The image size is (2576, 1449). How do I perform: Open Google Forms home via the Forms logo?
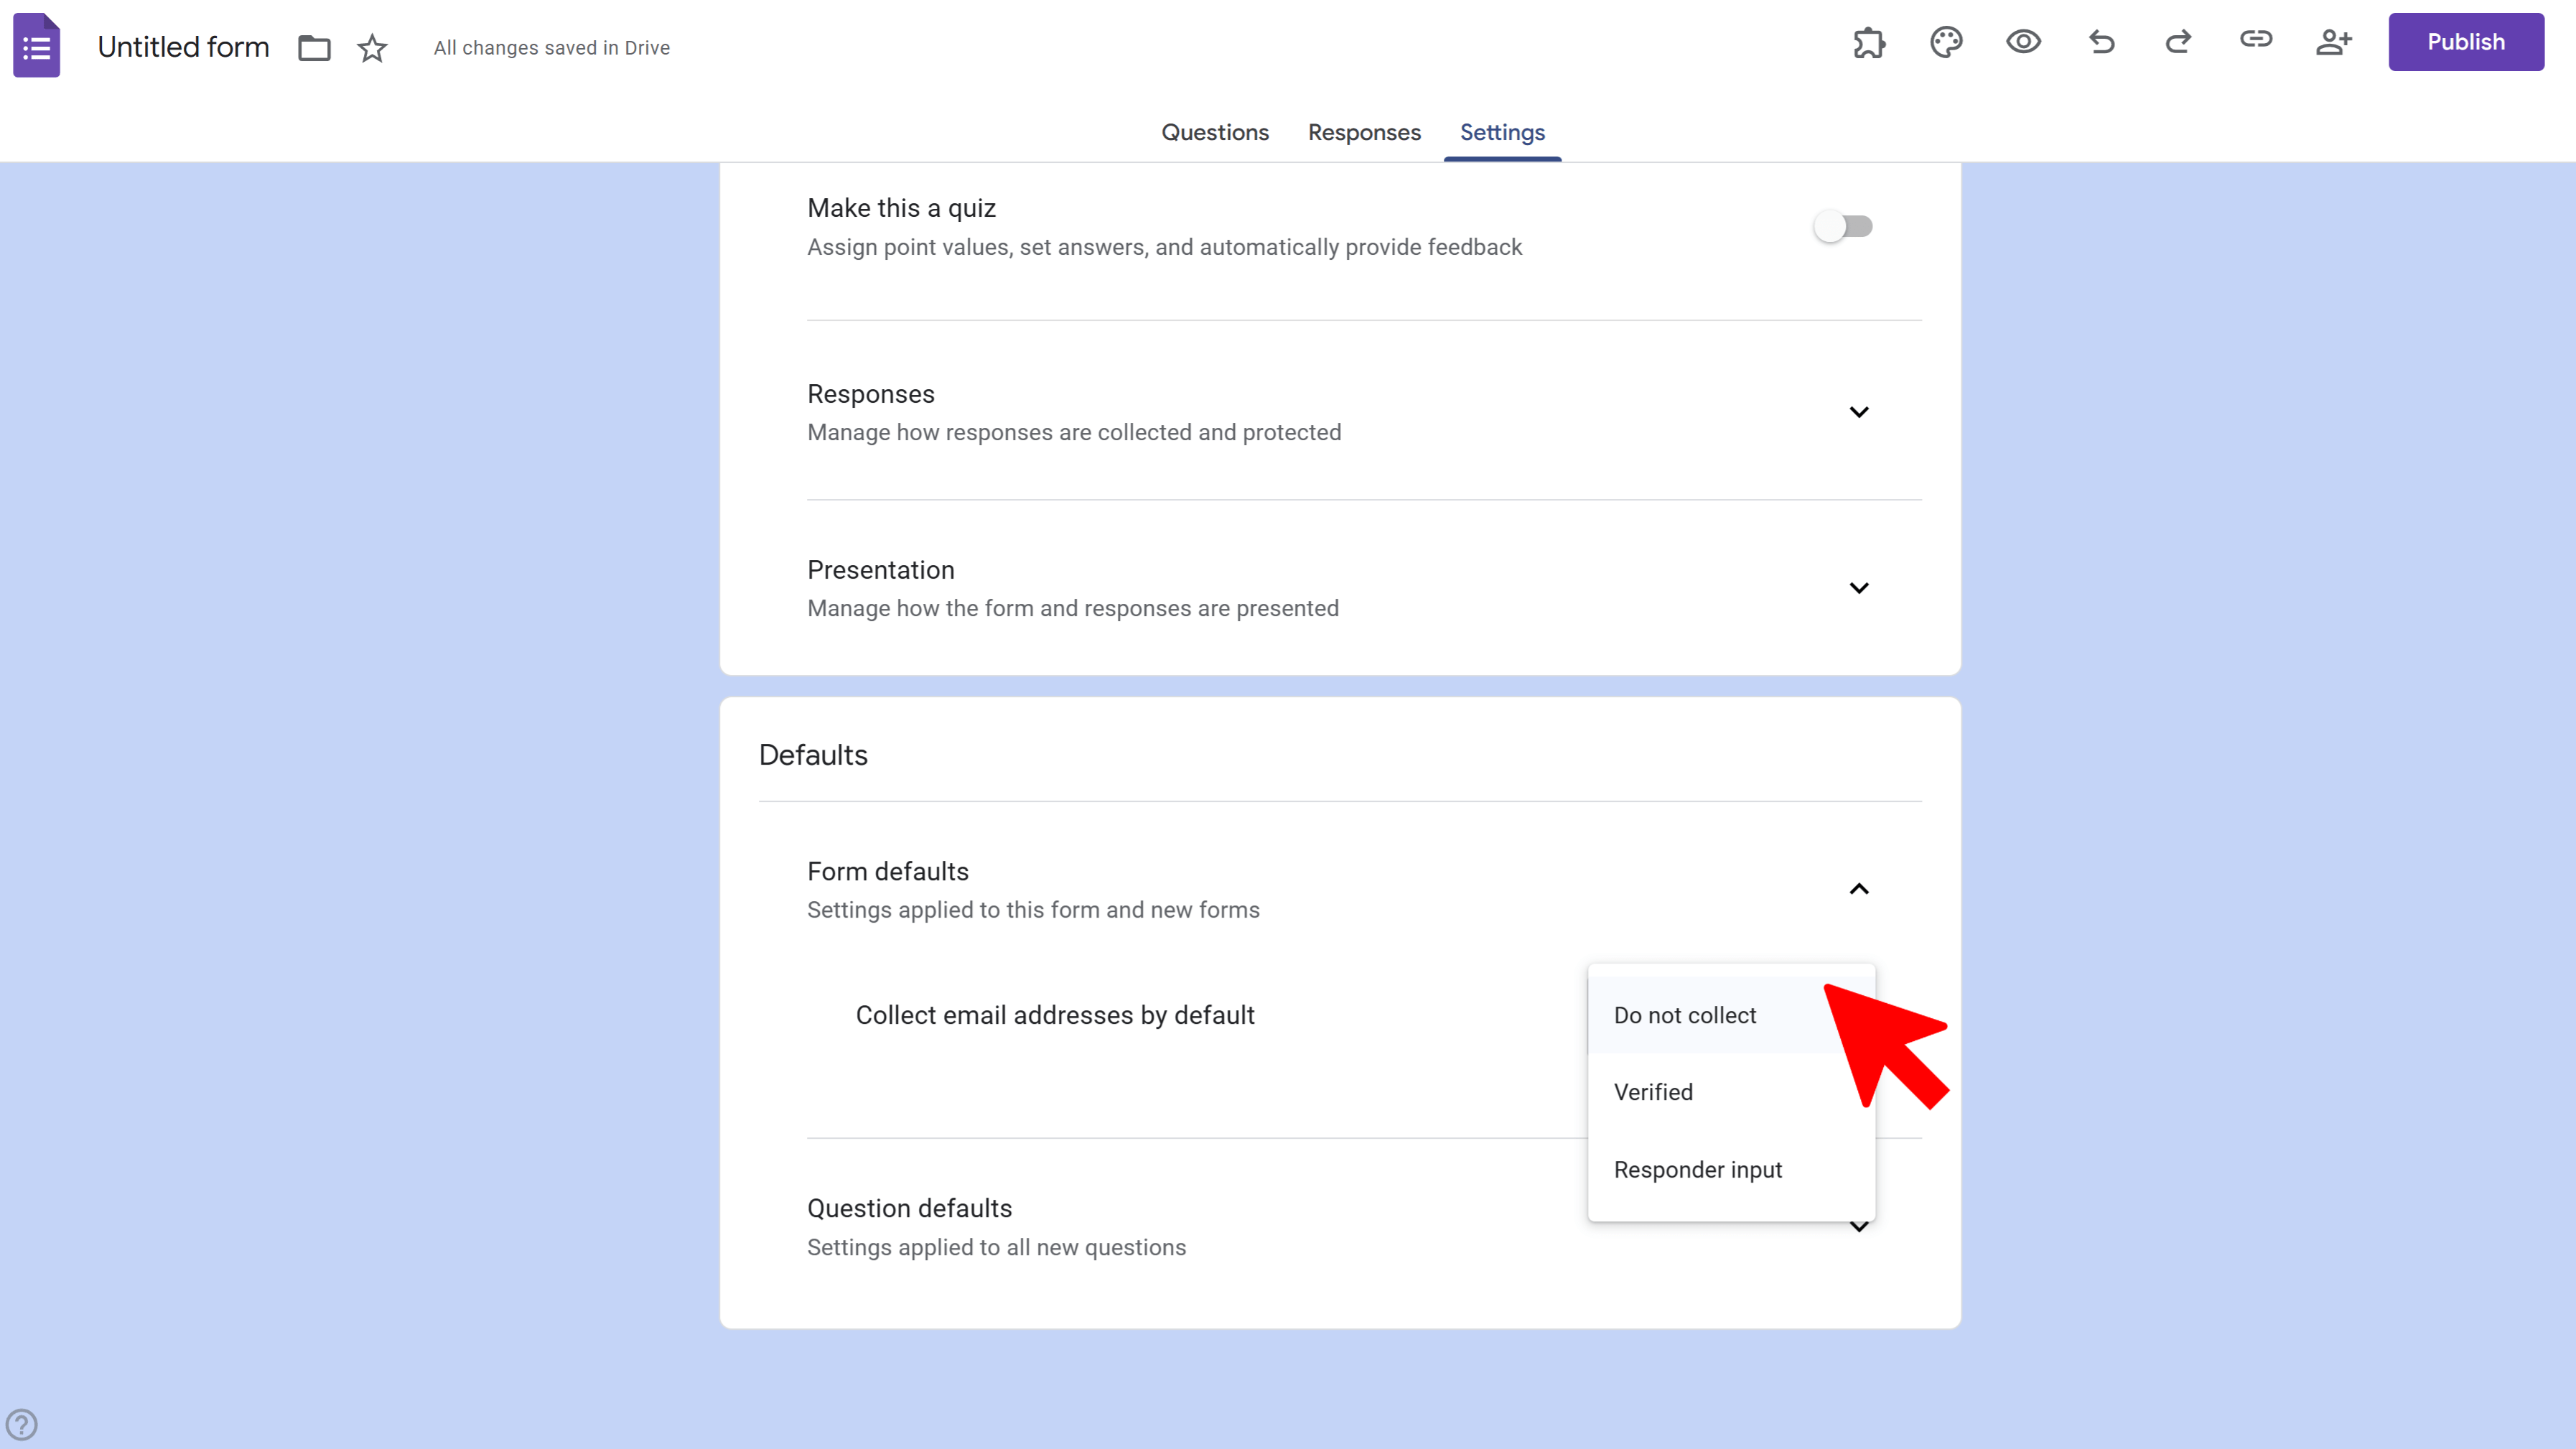click(36, 45)
